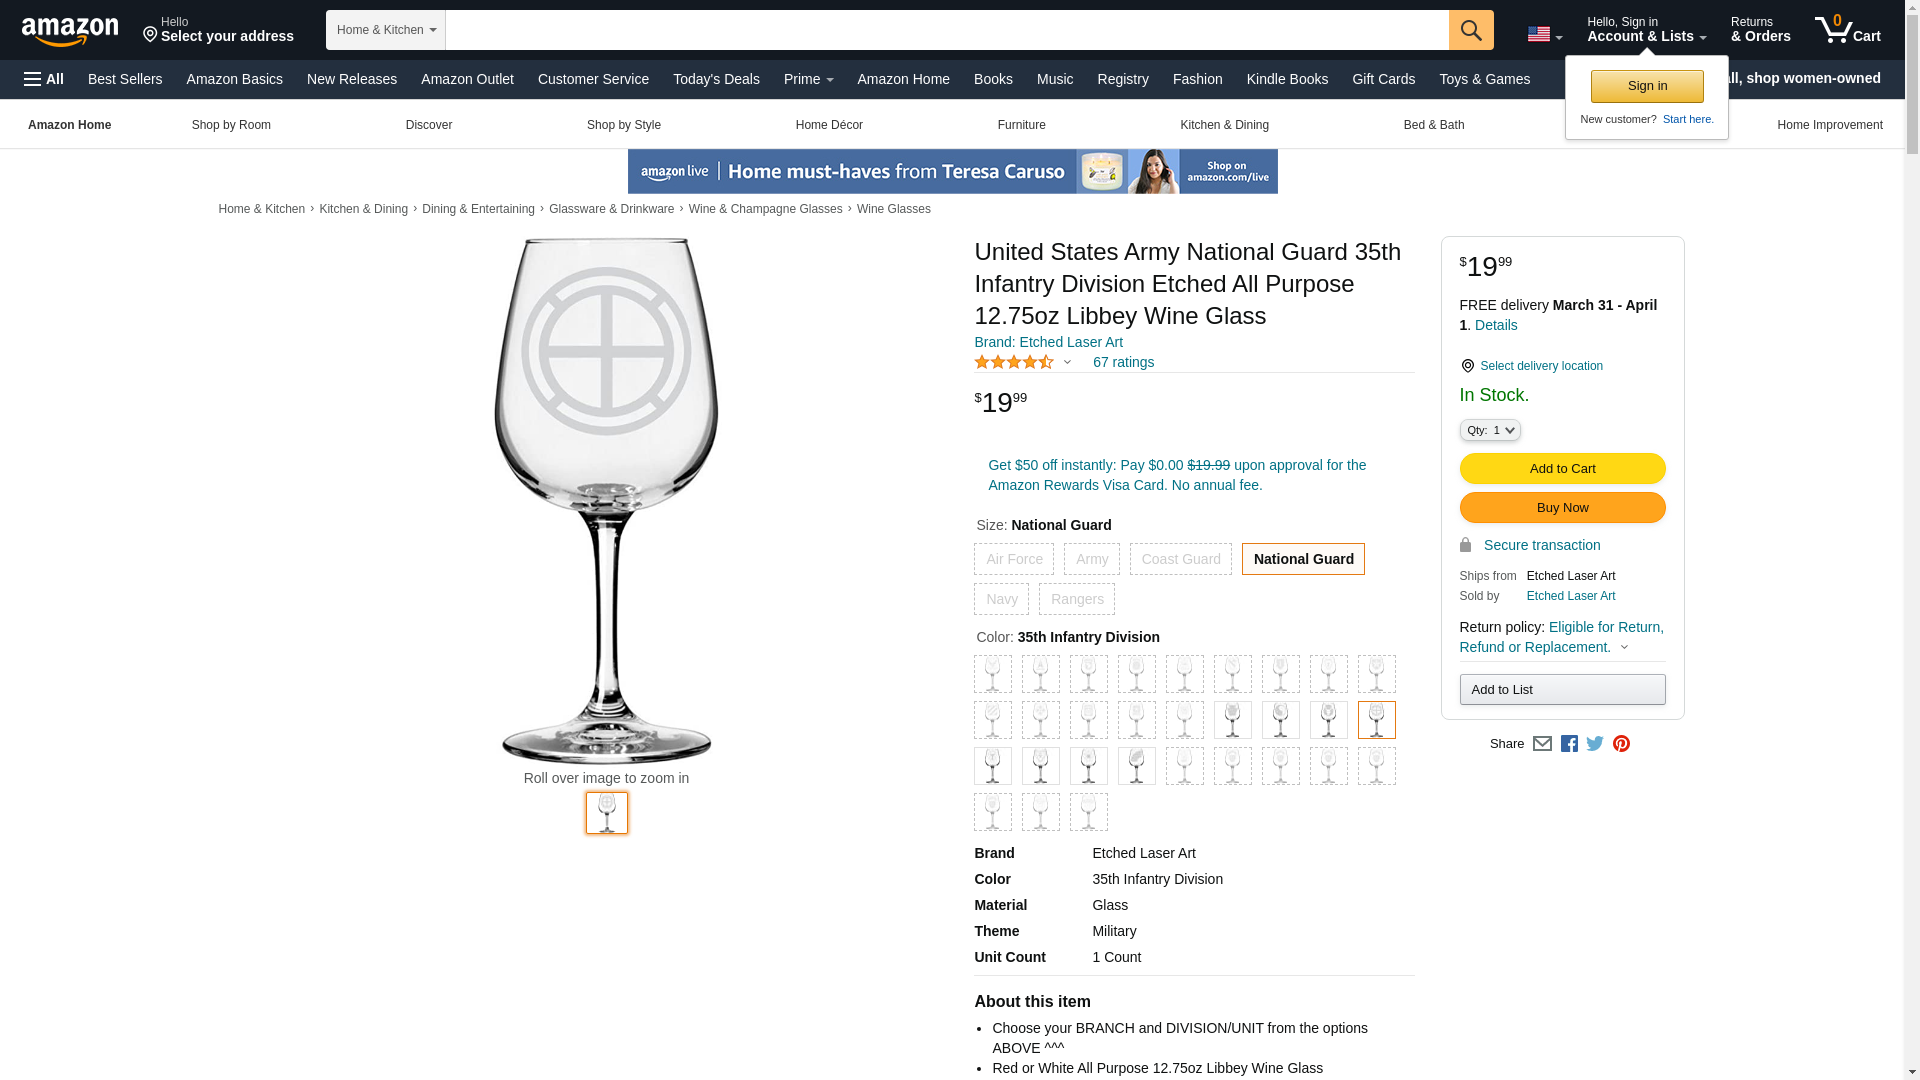Click the product search input field
Viewport: 1920px width, 1080px height.
[947, 30]
